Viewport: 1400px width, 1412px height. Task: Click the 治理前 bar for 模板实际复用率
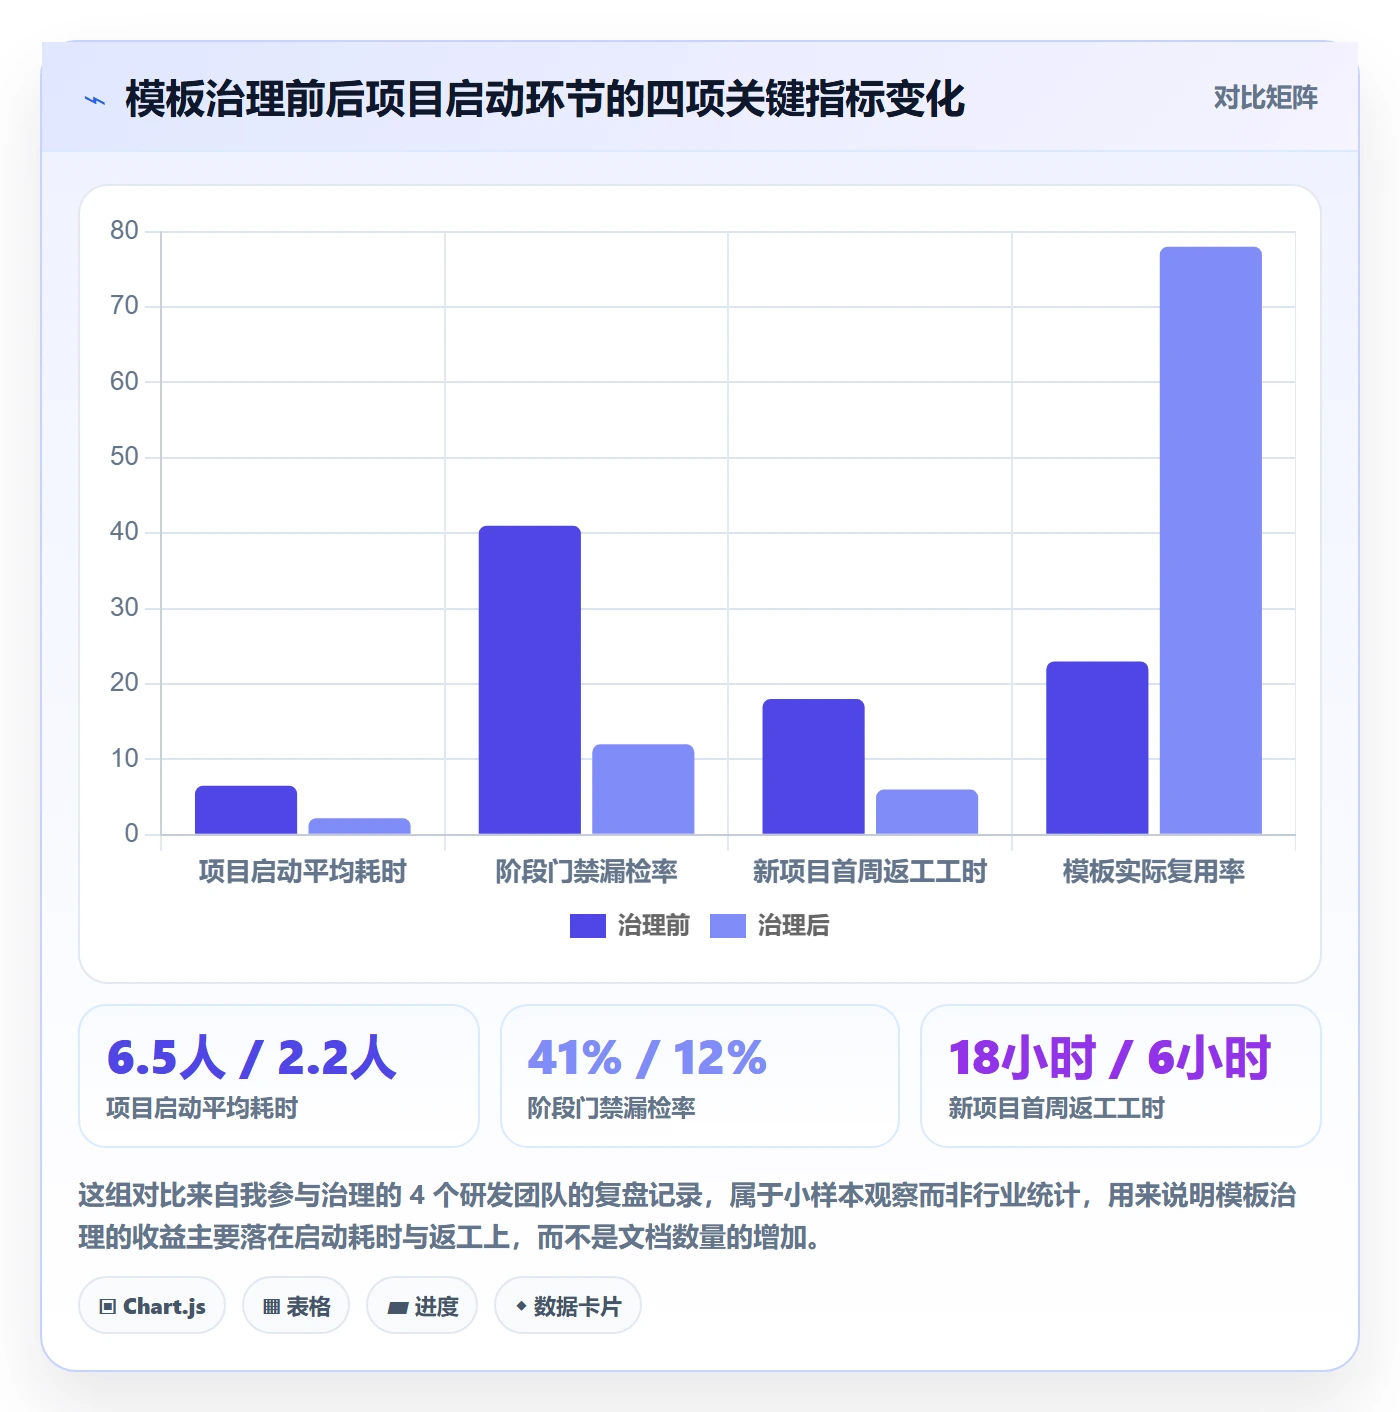coord(1097,748)
